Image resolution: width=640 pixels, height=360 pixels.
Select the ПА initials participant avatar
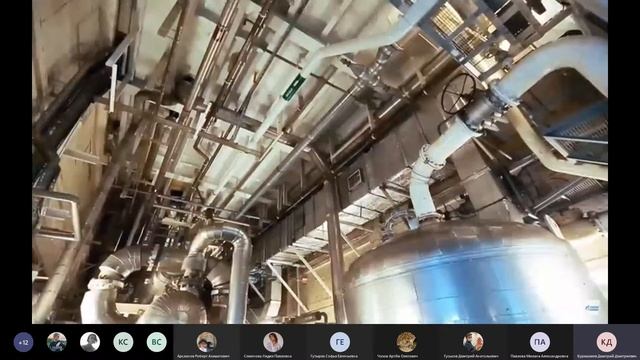(540, 342)
